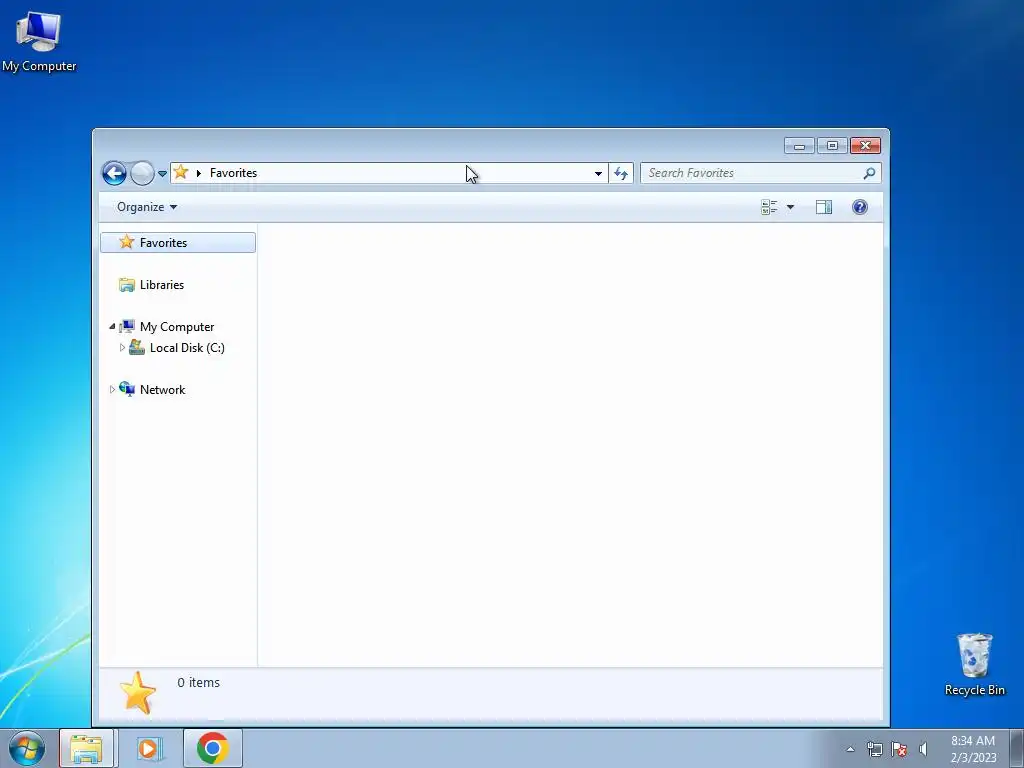The width and height of the screenshot is (1024, 768).
Task: Minimize the Explorer window
Action: (799, 146)
